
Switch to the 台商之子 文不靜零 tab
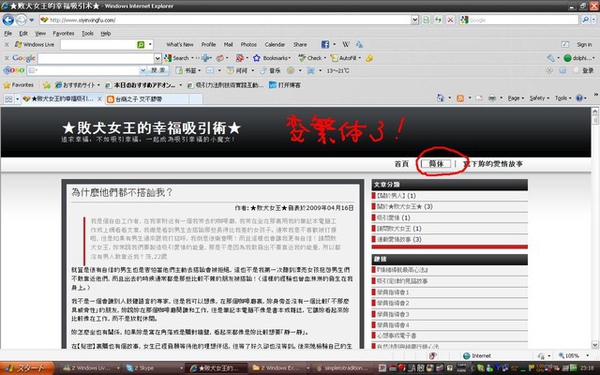click(x=147, y=99)
